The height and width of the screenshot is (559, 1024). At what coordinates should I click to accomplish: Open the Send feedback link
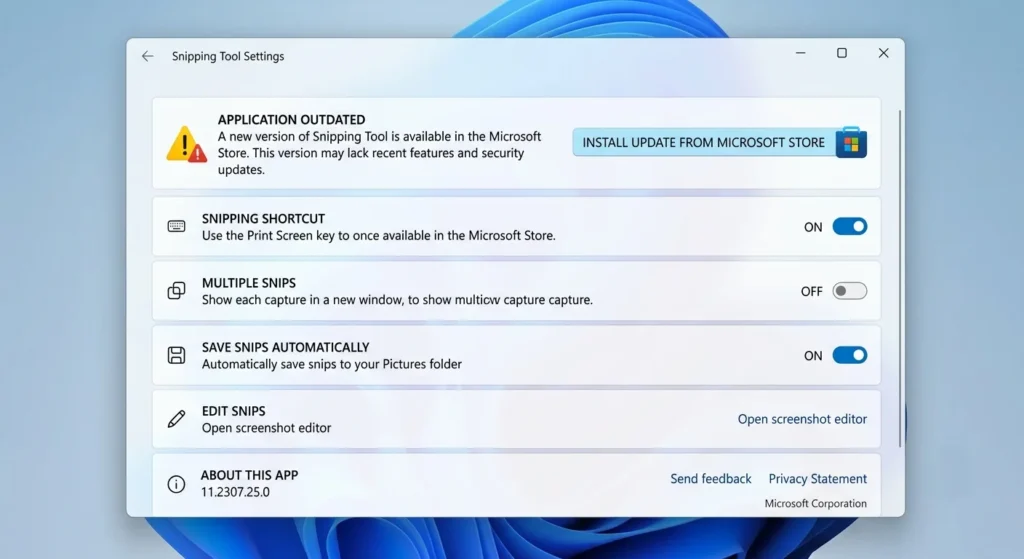[711, 479]
